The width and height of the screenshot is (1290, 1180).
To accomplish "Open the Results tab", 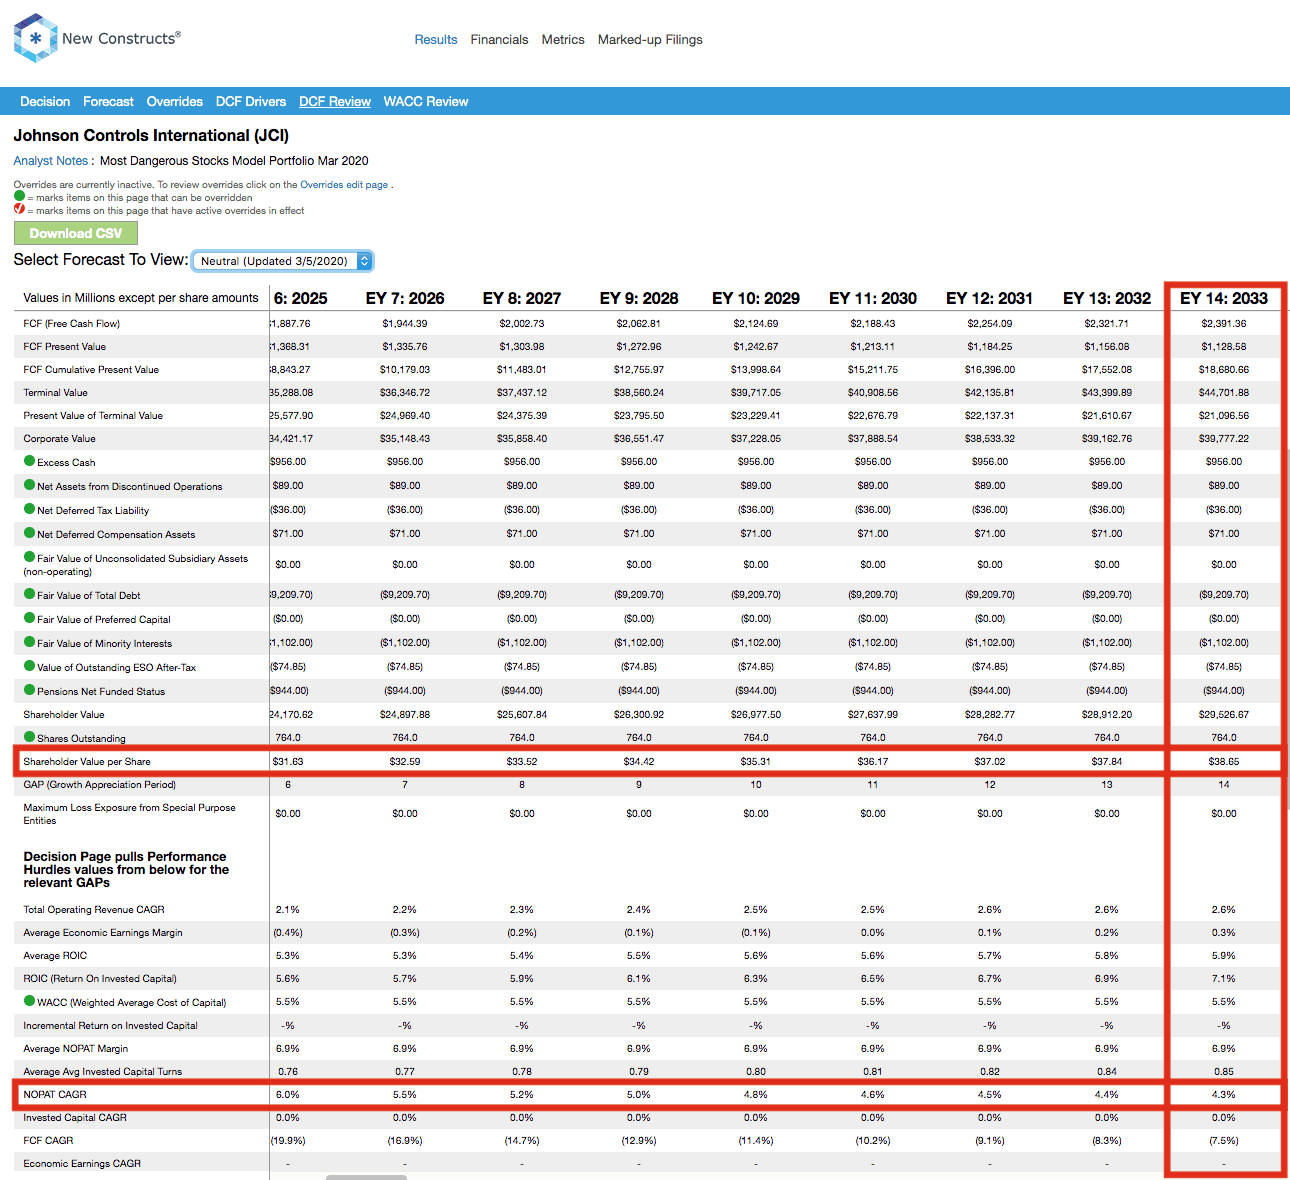I will point(436,40).
